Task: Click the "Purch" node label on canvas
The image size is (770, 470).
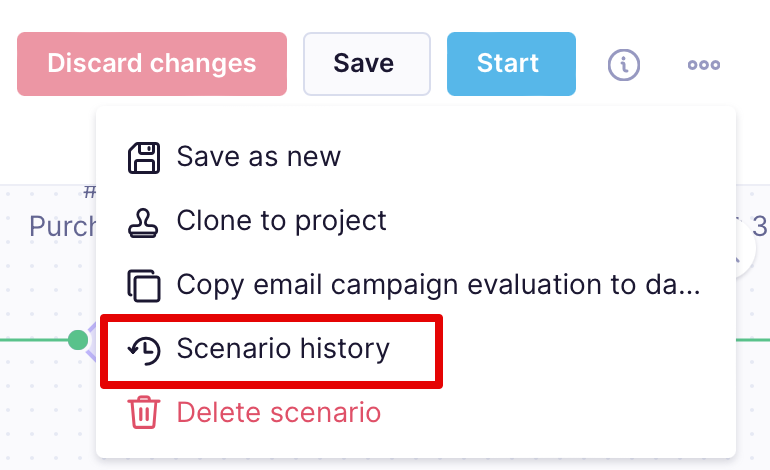Action: (62, 226)
